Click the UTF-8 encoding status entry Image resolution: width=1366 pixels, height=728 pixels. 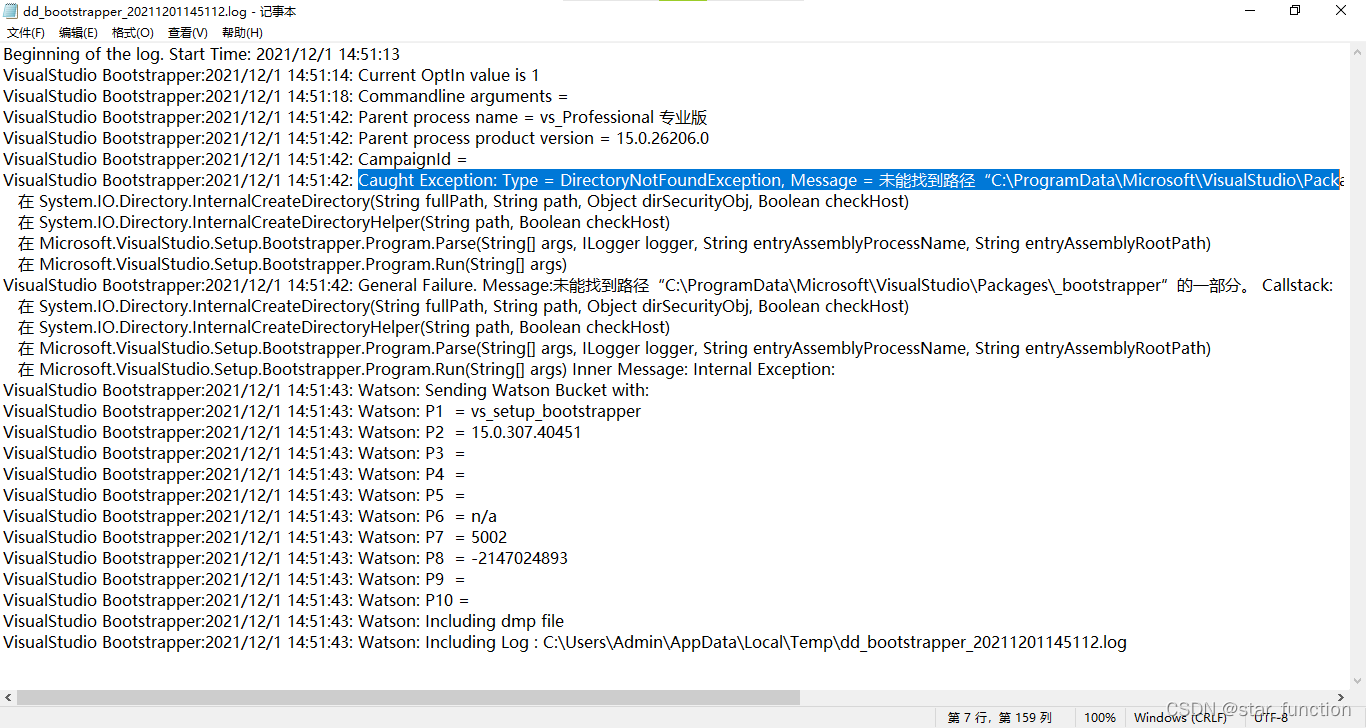[x=1271, y=717]
